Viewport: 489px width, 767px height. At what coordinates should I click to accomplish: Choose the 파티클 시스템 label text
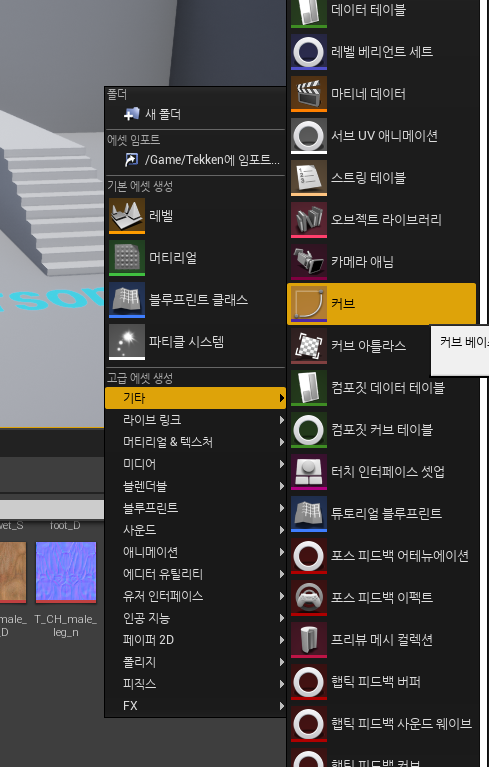click(186, 342)
